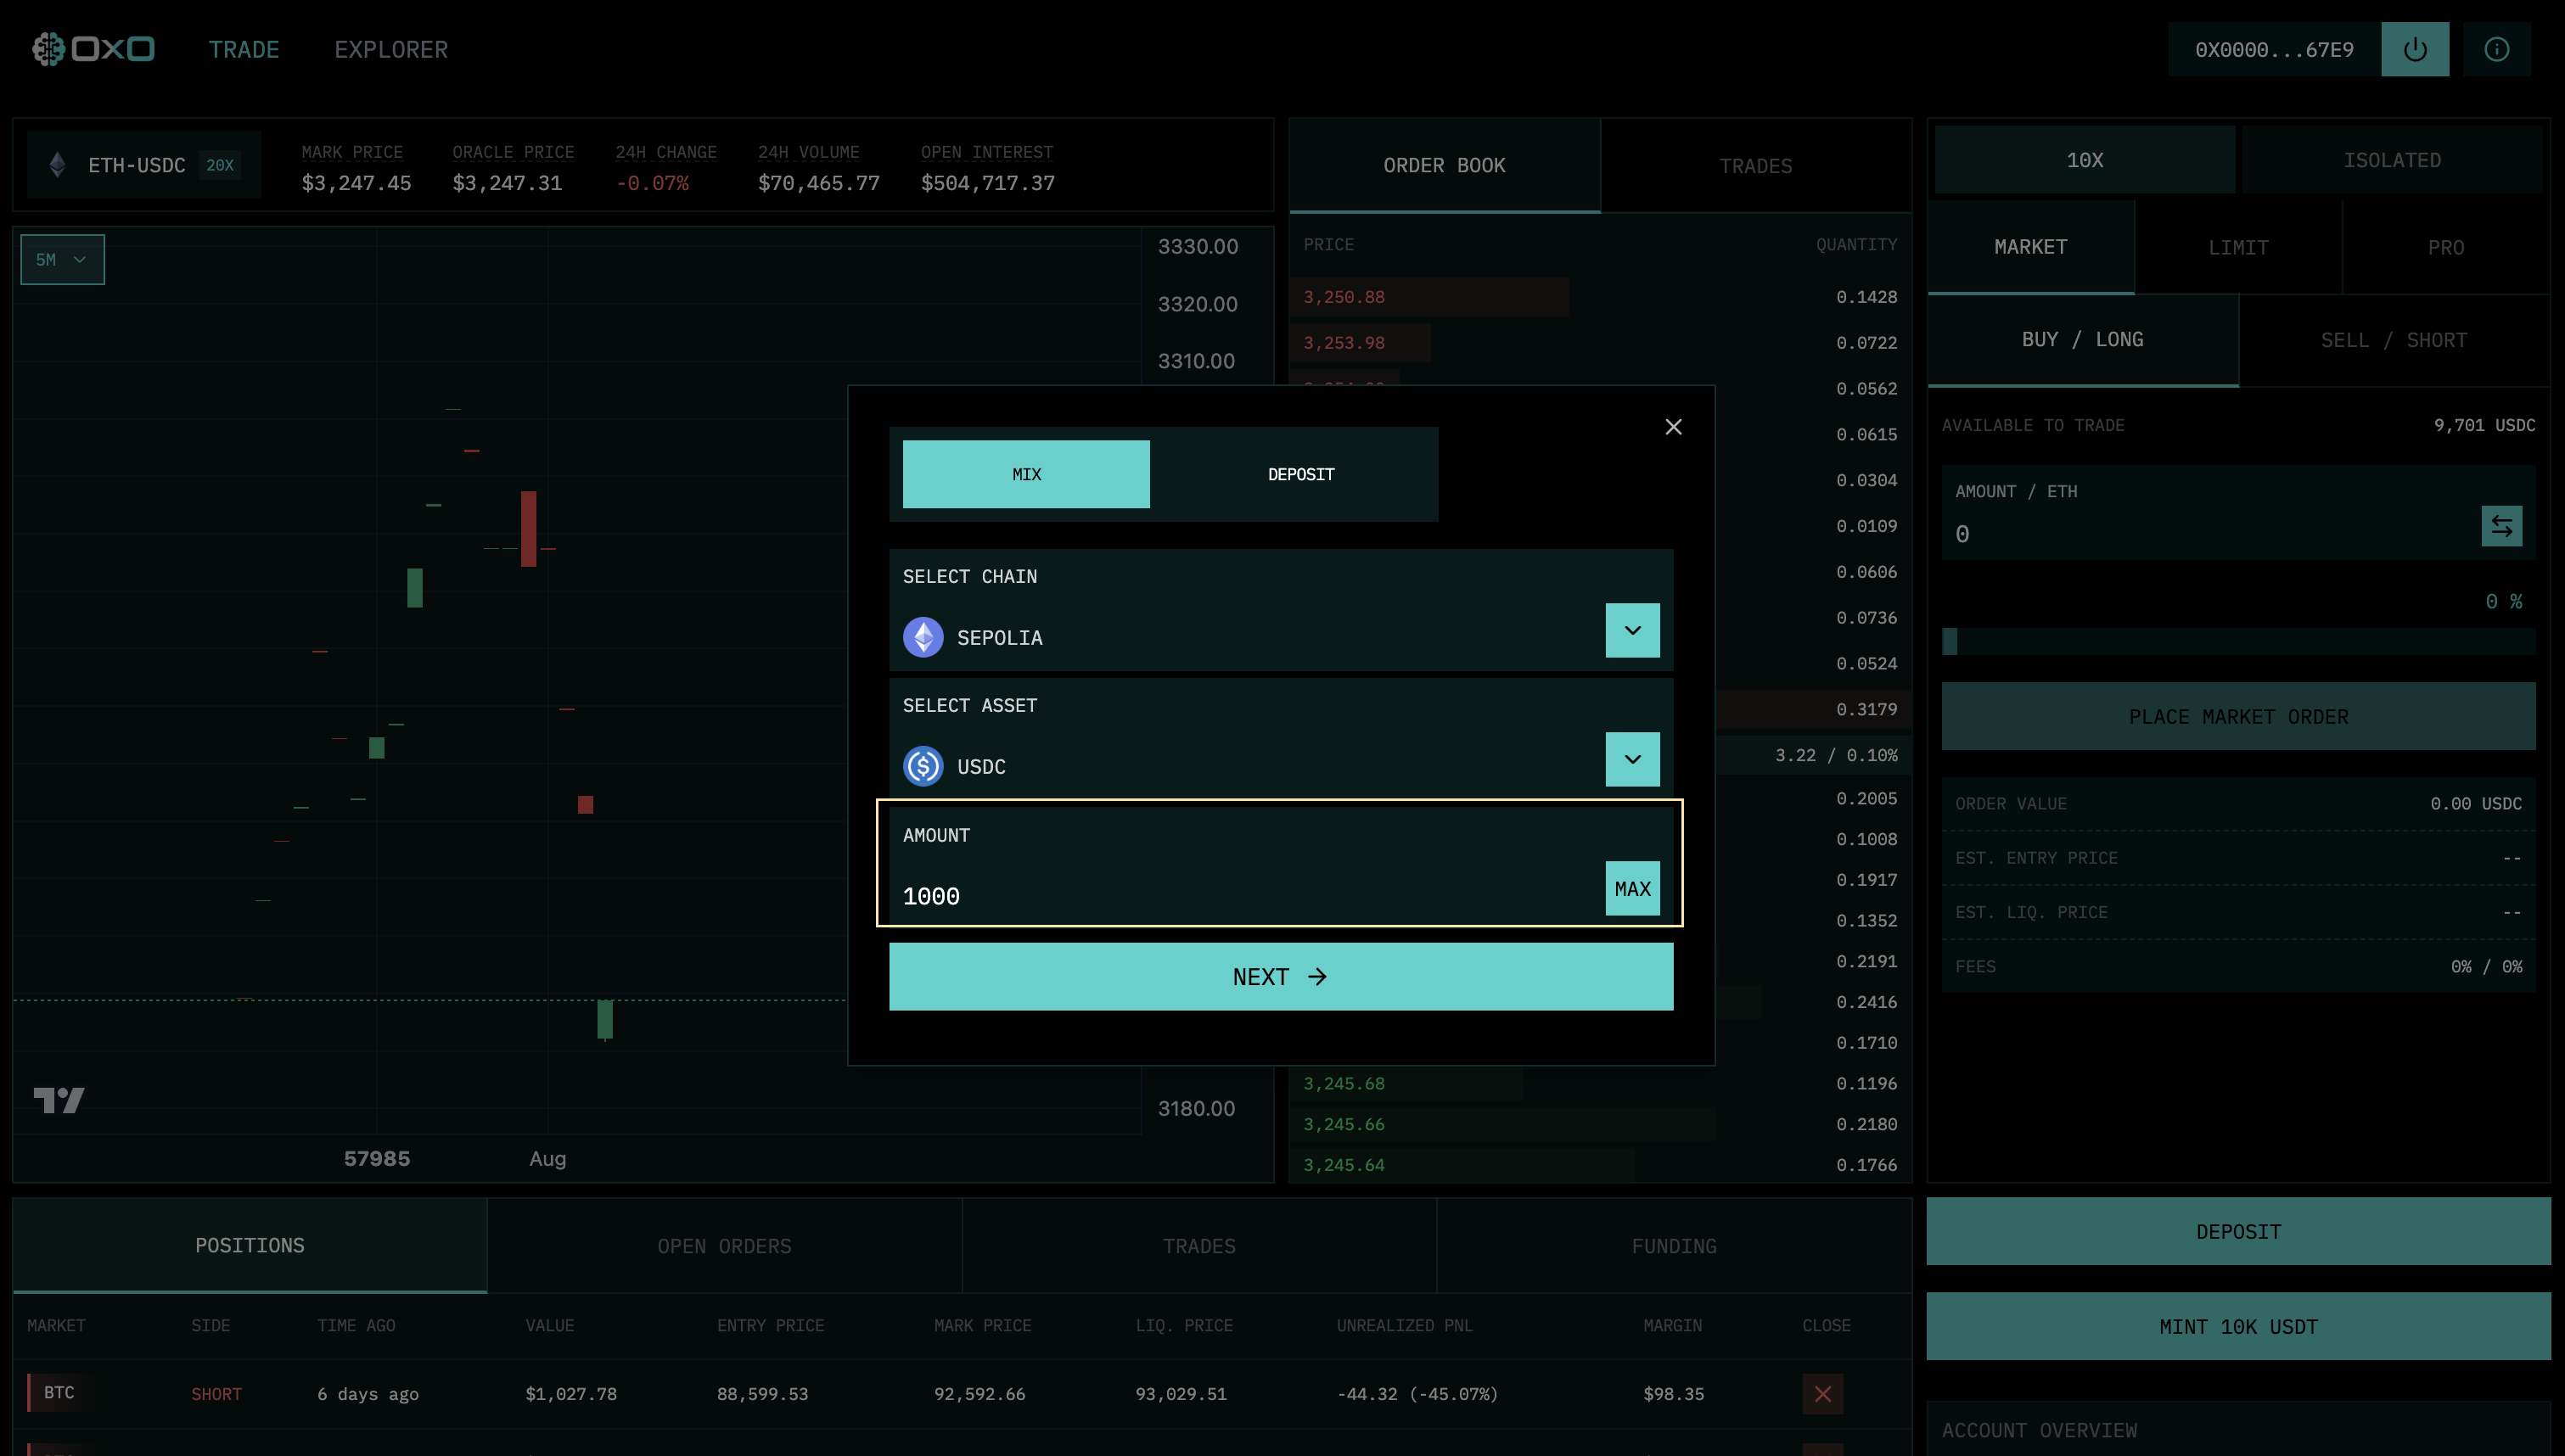This screenshot has height=1456, width=2565.
Task: Open the 5M timeframe dropdown
Action: tap(62, 260)
